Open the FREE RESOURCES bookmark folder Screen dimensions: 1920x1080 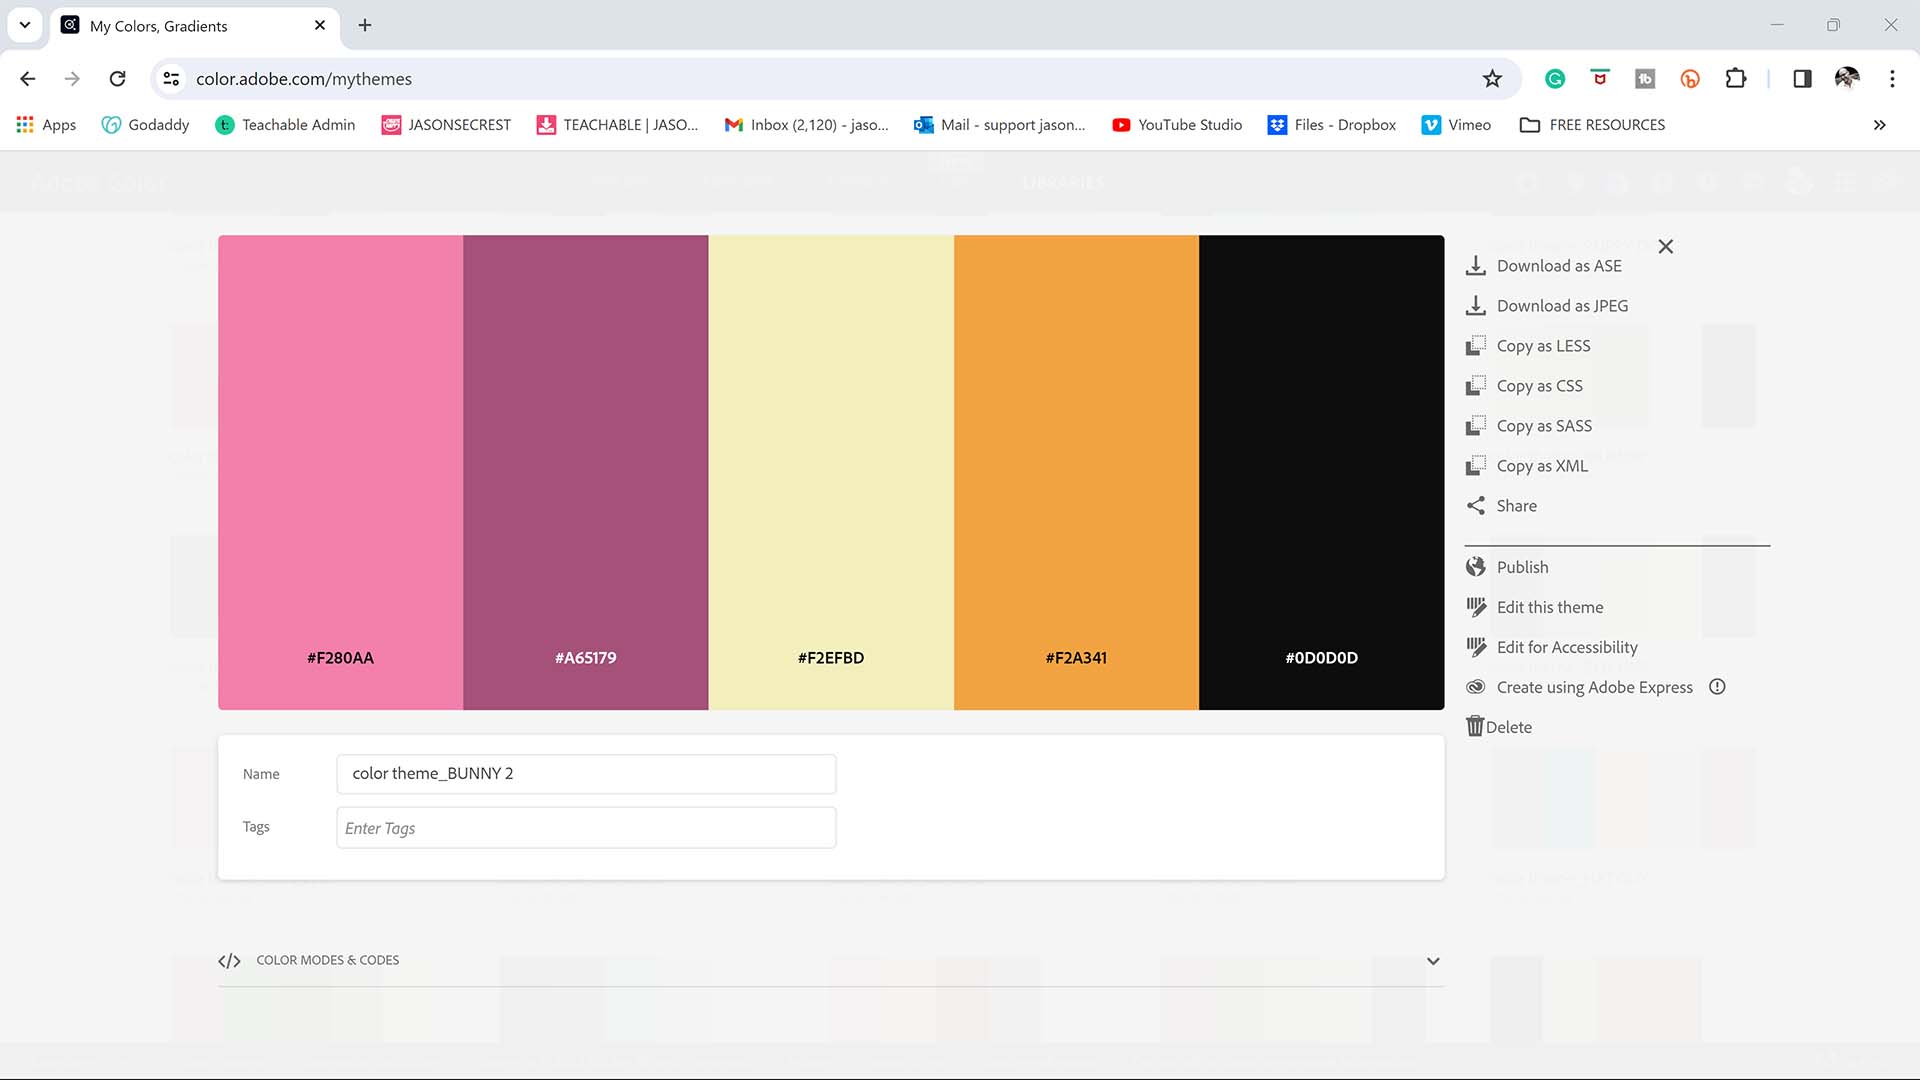[1592, 125]
